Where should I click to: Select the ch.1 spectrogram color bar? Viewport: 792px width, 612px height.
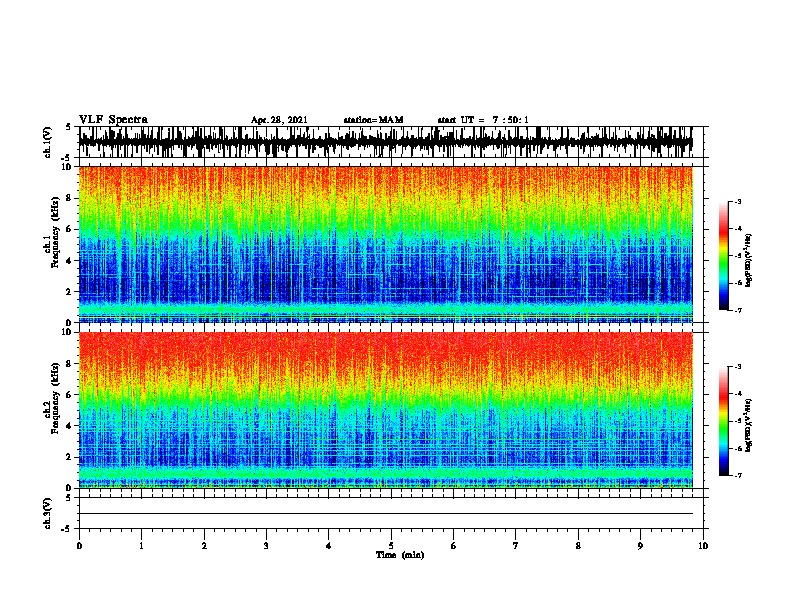pos(724,256)
